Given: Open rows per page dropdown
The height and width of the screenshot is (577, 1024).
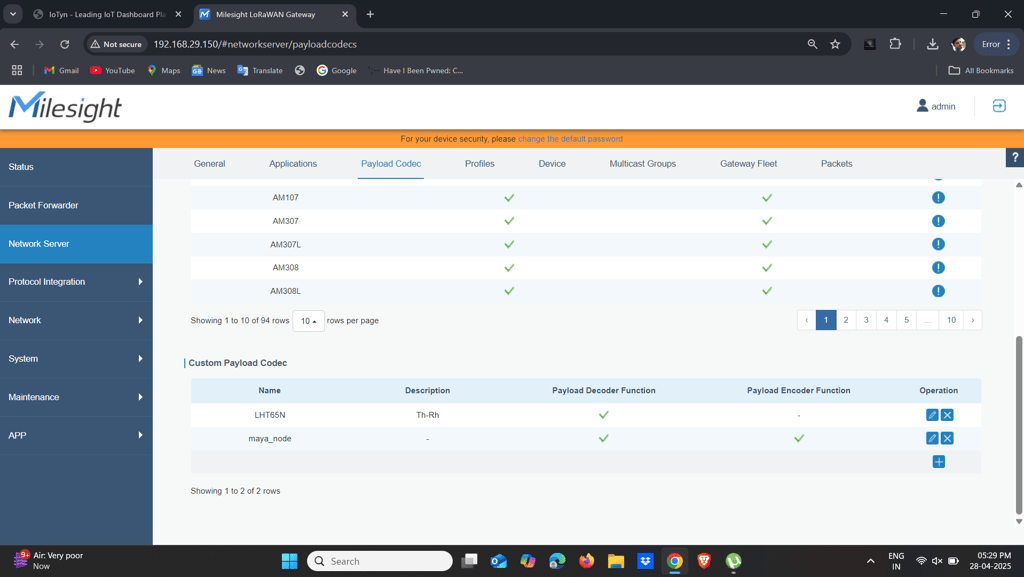Looking at the screenshot, I should tap(308, 321).
